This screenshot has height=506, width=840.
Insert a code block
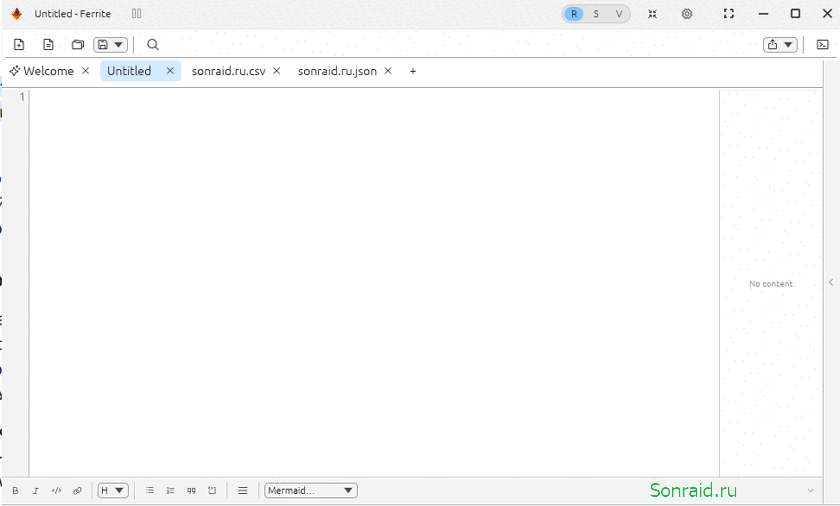click(212, 490)
